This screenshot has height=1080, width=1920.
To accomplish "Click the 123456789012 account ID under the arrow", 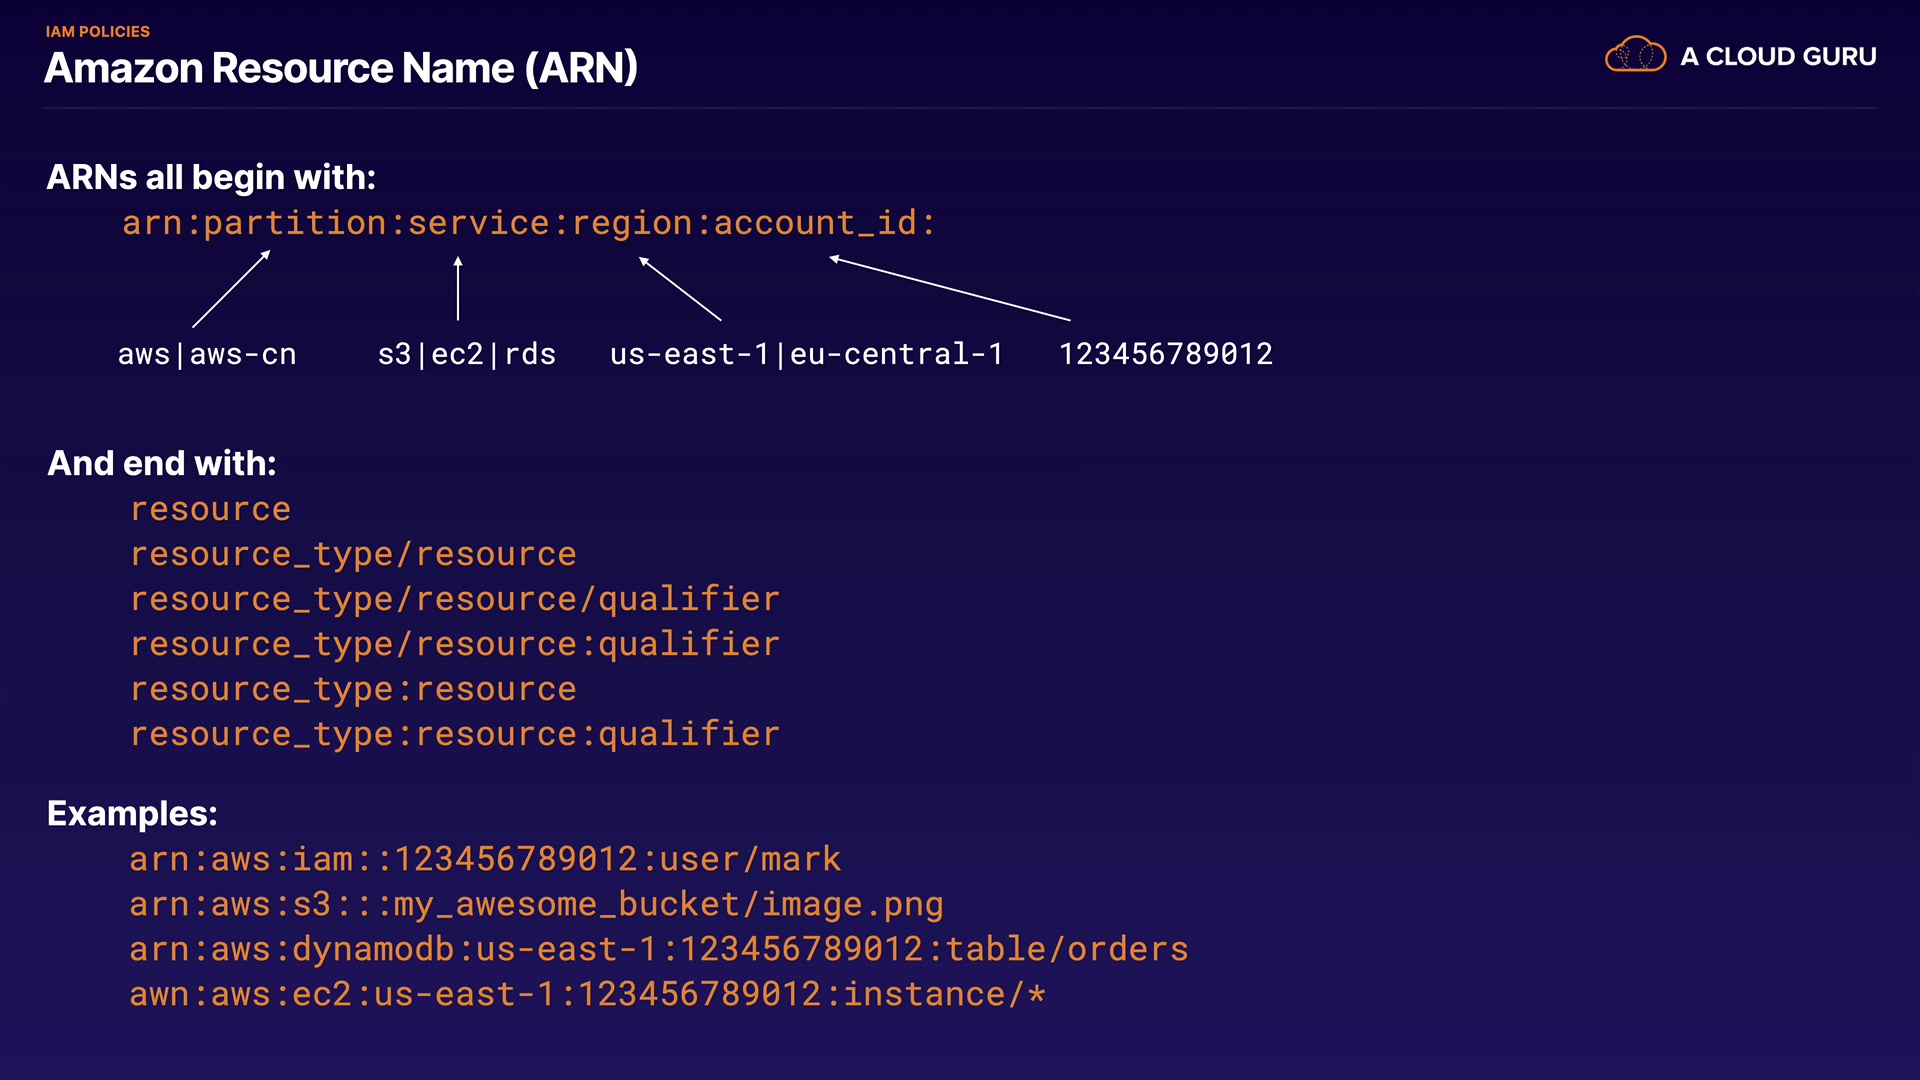I will click(x=1165, y=354).
